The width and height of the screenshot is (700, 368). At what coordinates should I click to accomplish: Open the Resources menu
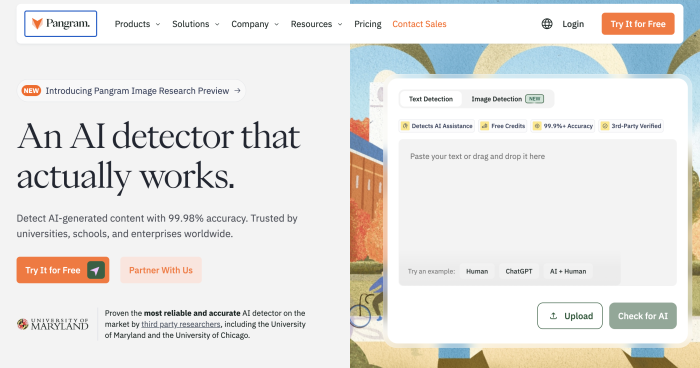click(317, 24)
